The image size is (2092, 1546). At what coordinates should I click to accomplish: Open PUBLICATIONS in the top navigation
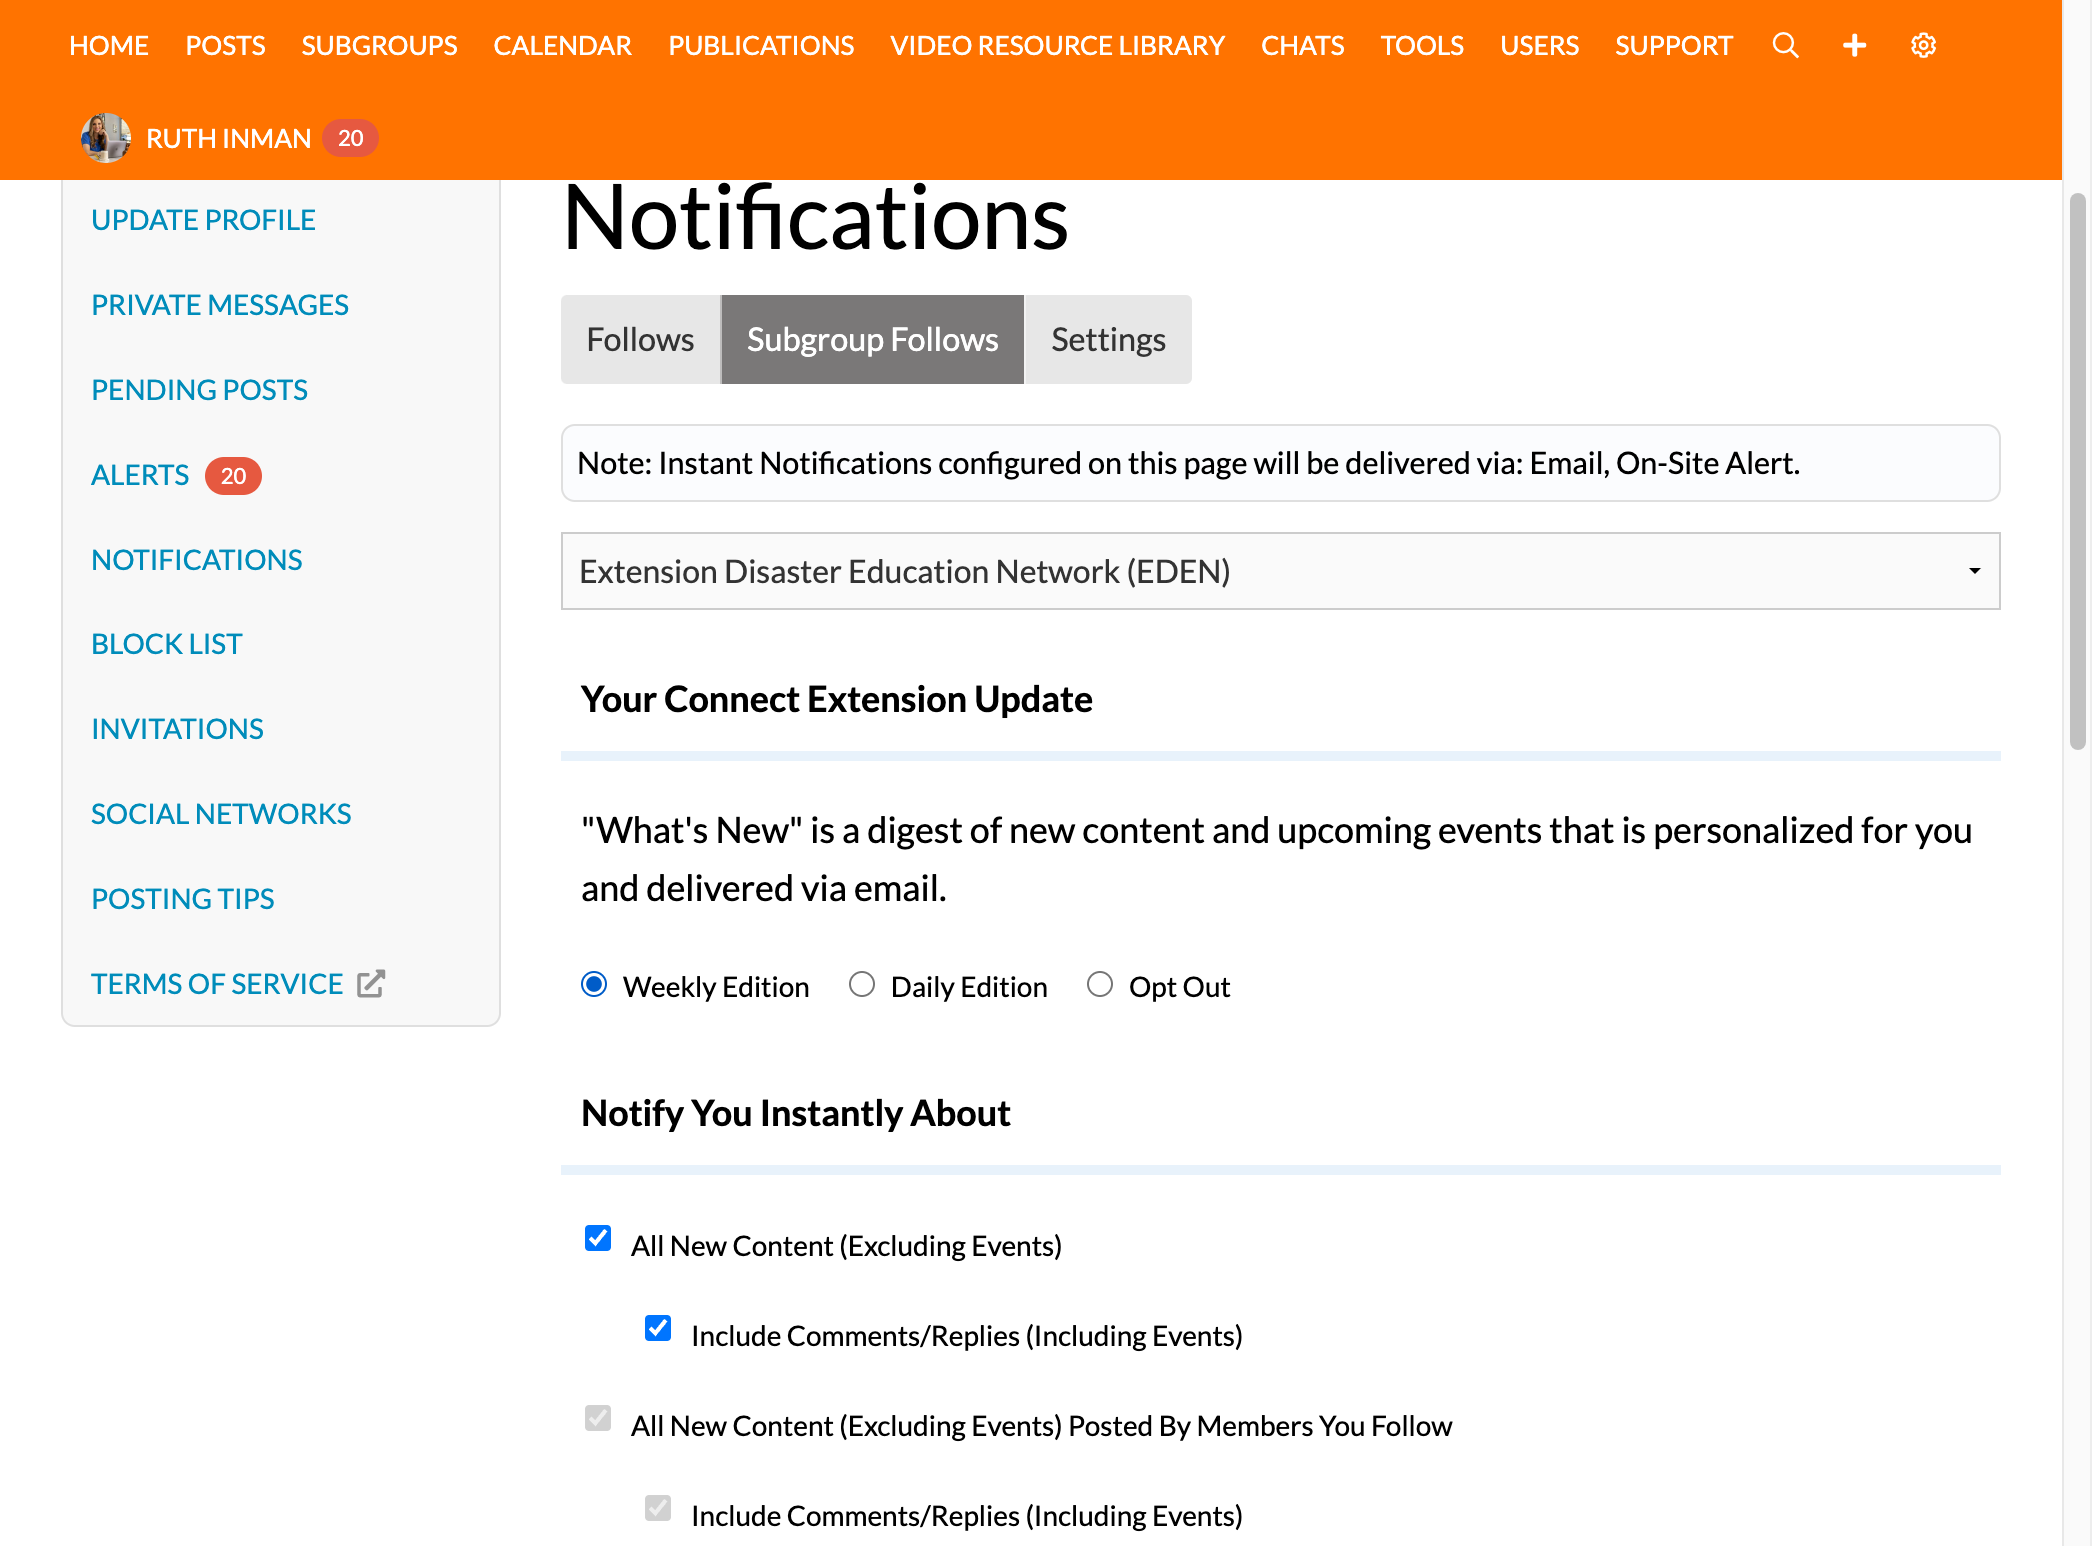[x=761, y=46]
